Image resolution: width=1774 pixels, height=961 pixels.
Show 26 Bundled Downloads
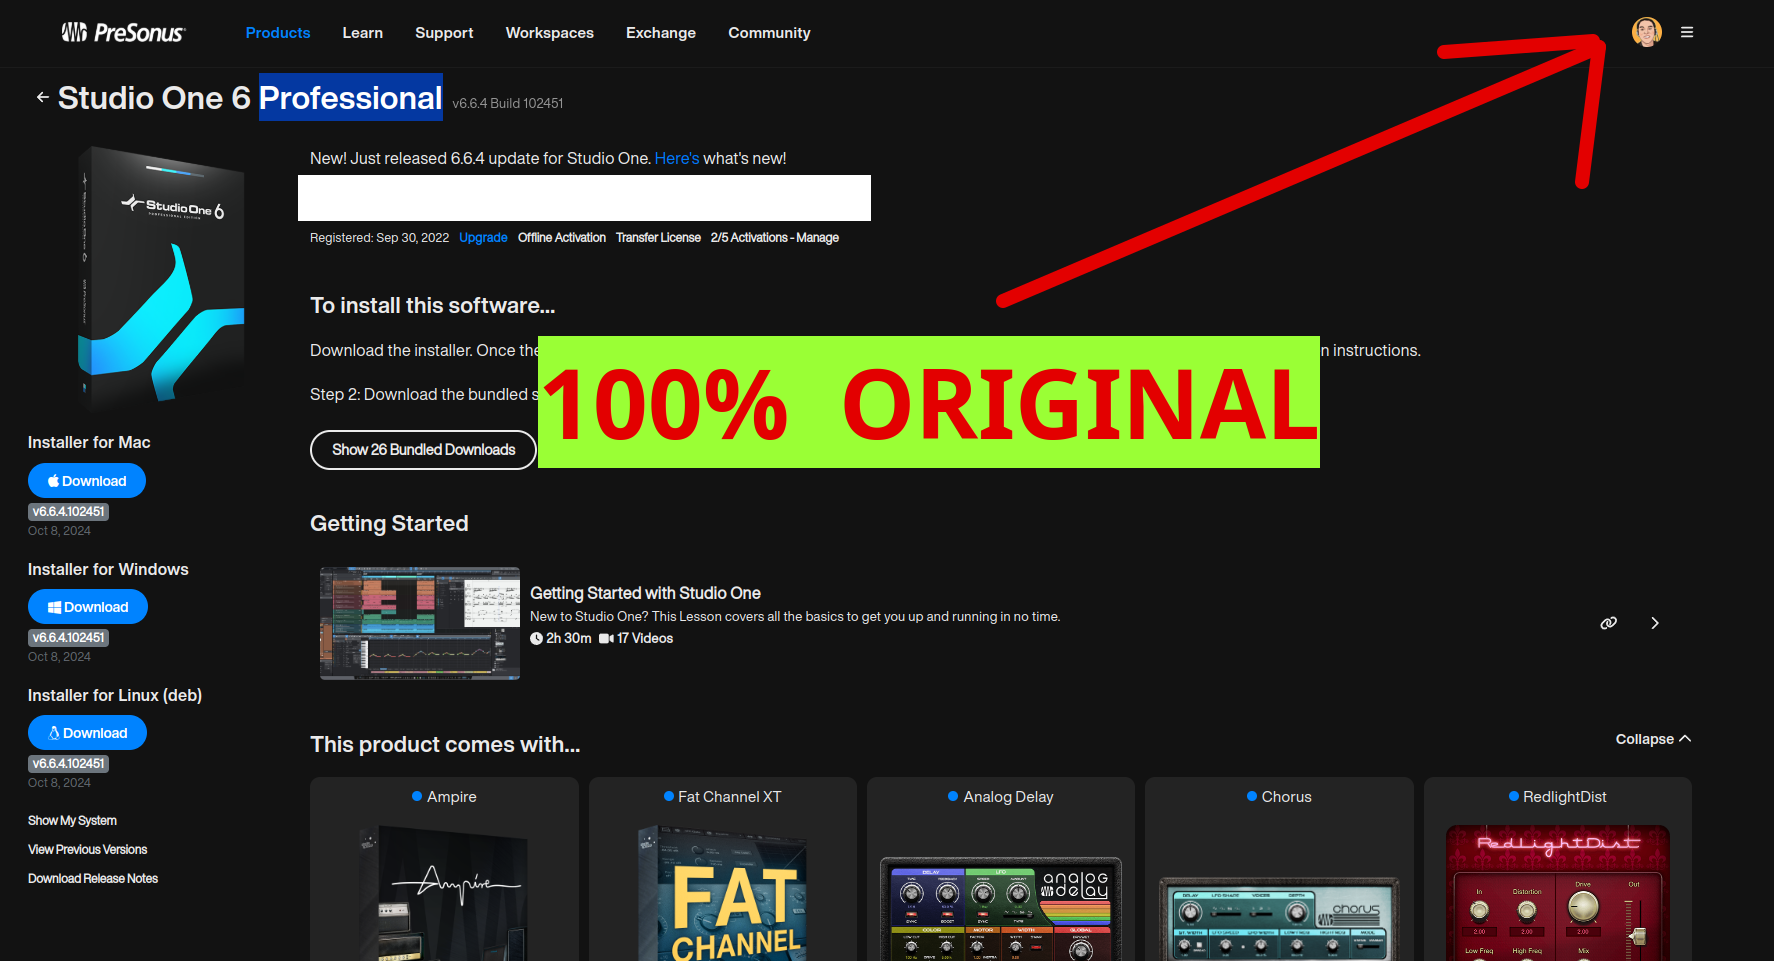[x=423, y=450]
